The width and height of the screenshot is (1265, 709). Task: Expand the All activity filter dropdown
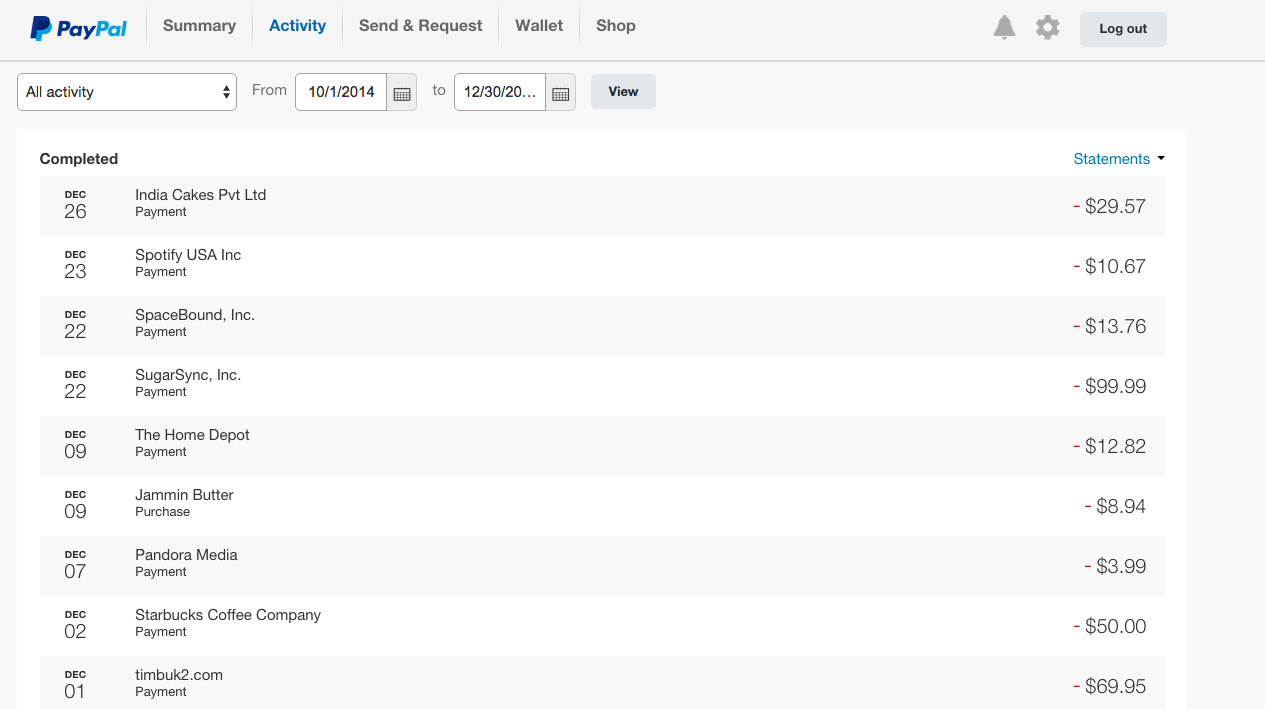(x=127, y=92)
